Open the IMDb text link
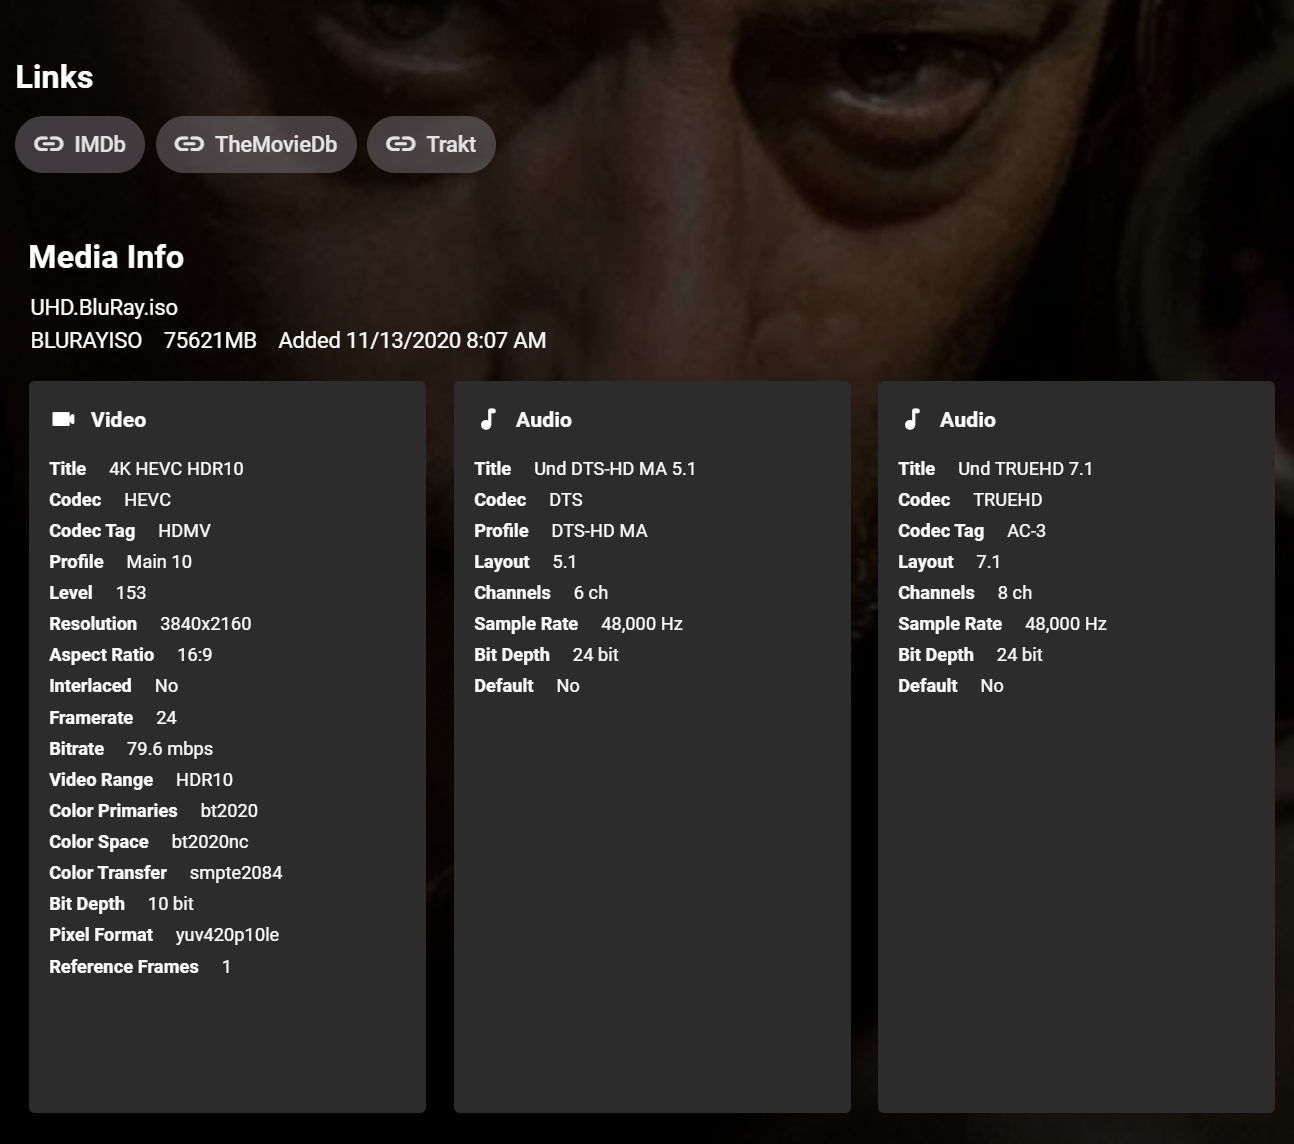 [100, 144]
